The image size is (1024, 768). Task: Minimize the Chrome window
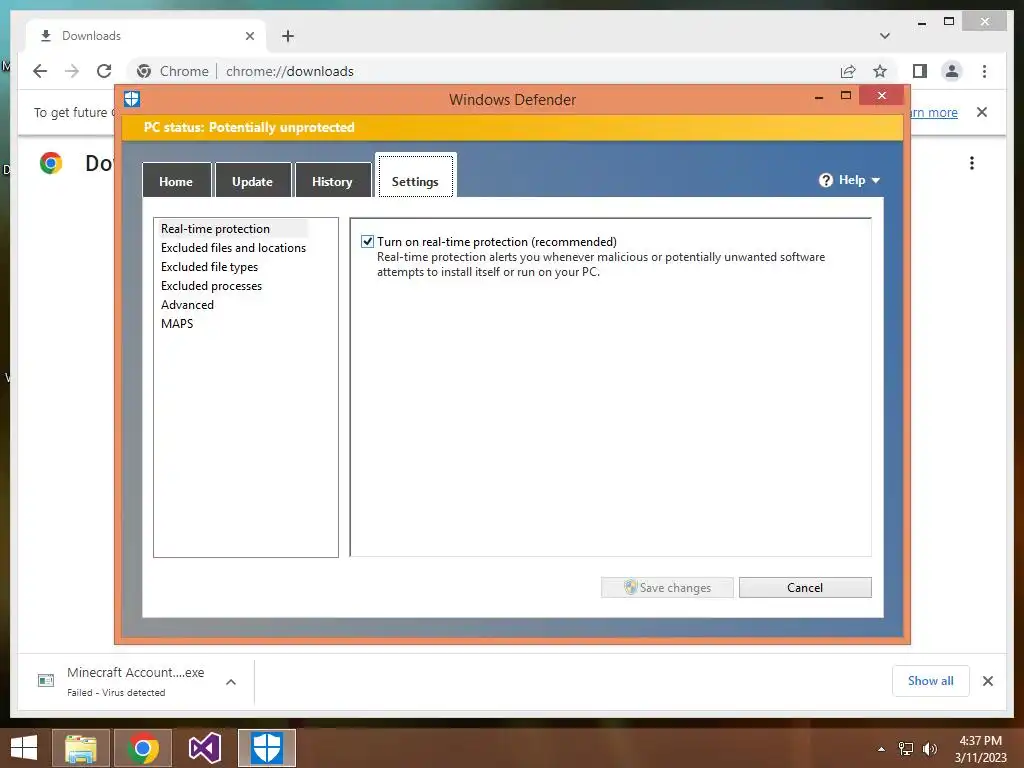pos(921,23)
